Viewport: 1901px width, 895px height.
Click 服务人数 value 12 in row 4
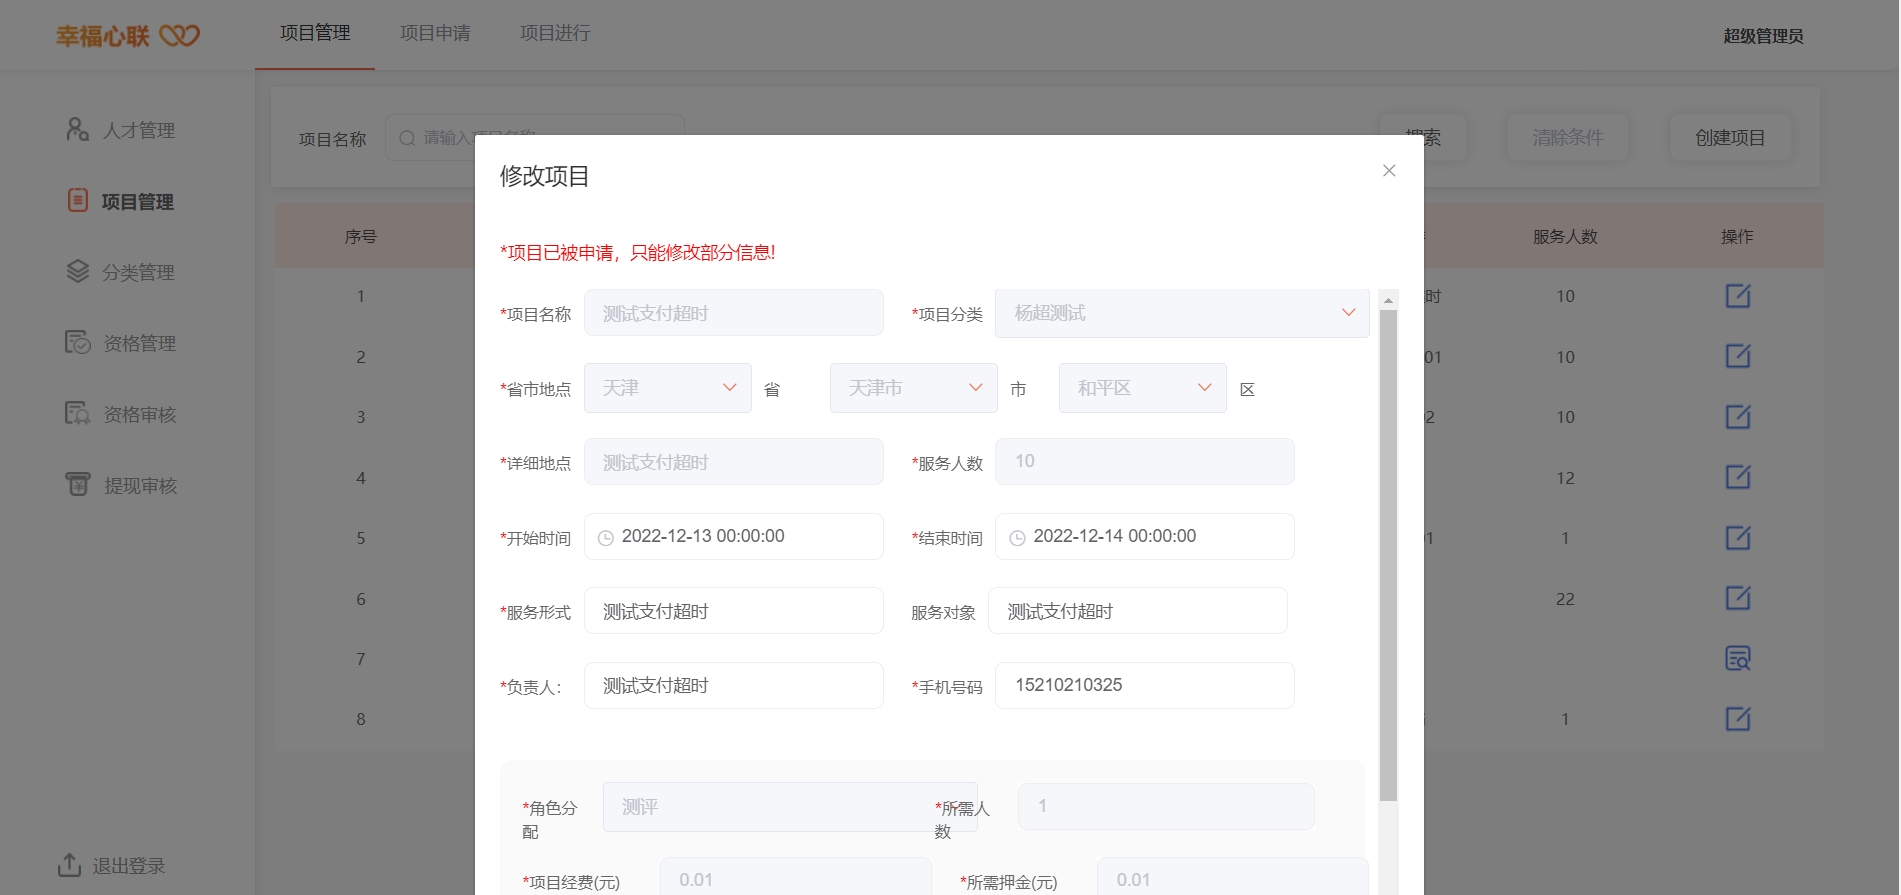click(x=1565, y=478)
